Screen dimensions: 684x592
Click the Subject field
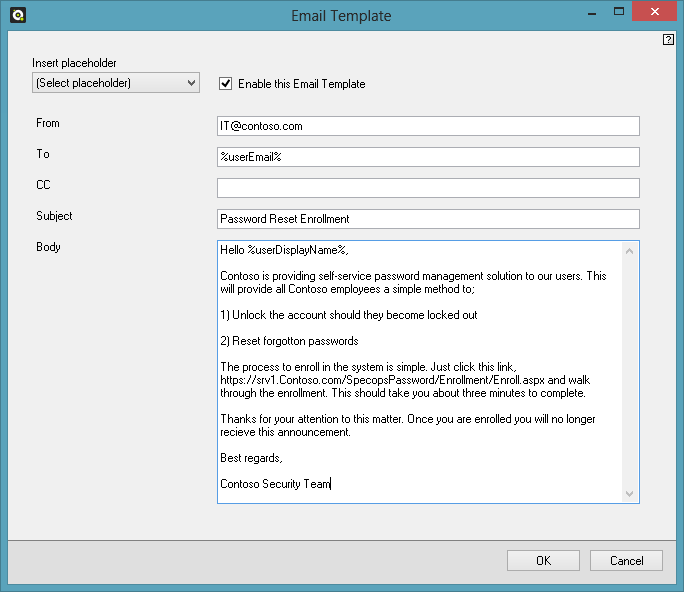pos(428,219)
